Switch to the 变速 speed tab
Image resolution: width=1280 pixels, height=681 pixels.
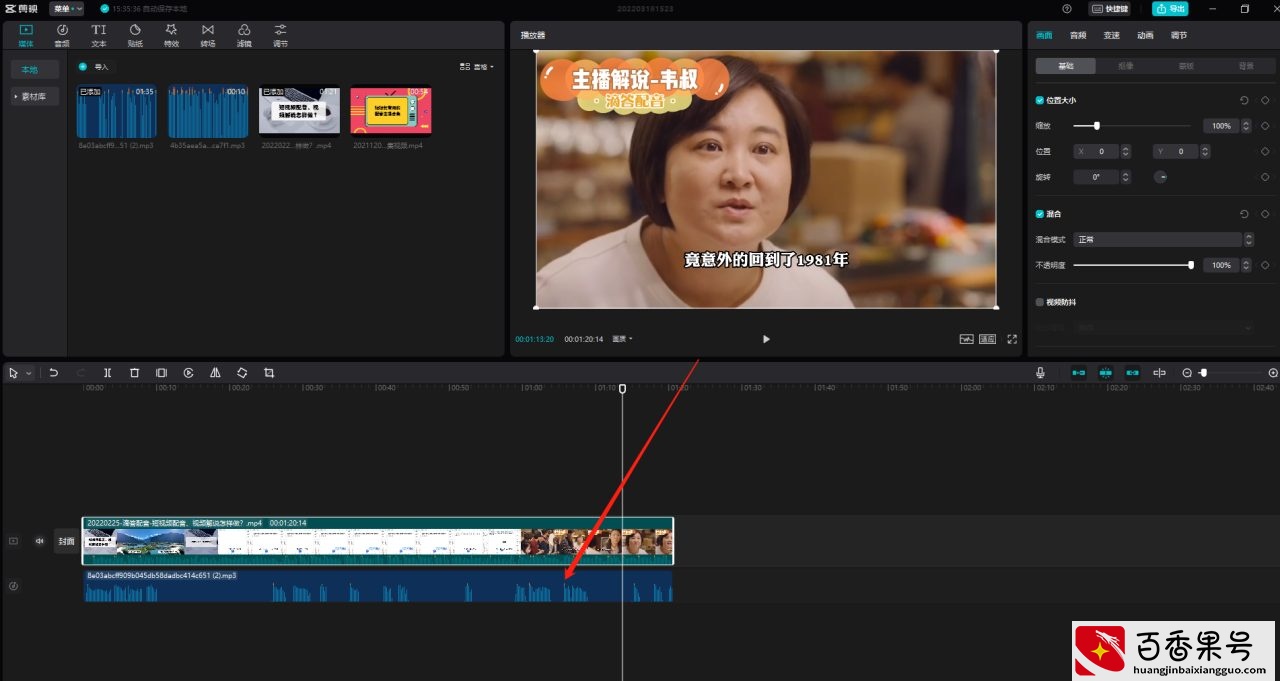point(1112,35)
